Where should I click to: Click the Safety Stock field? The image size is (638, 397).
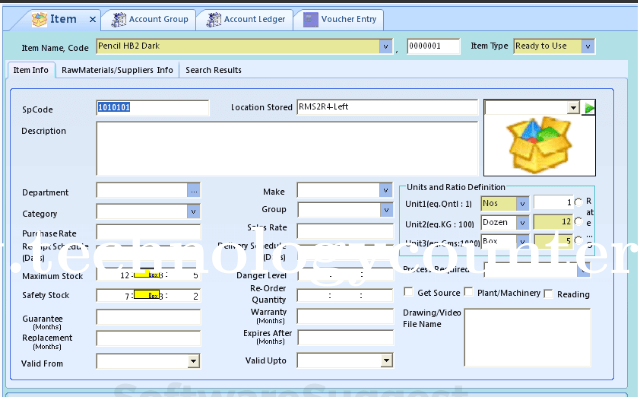tap(149, 296)
